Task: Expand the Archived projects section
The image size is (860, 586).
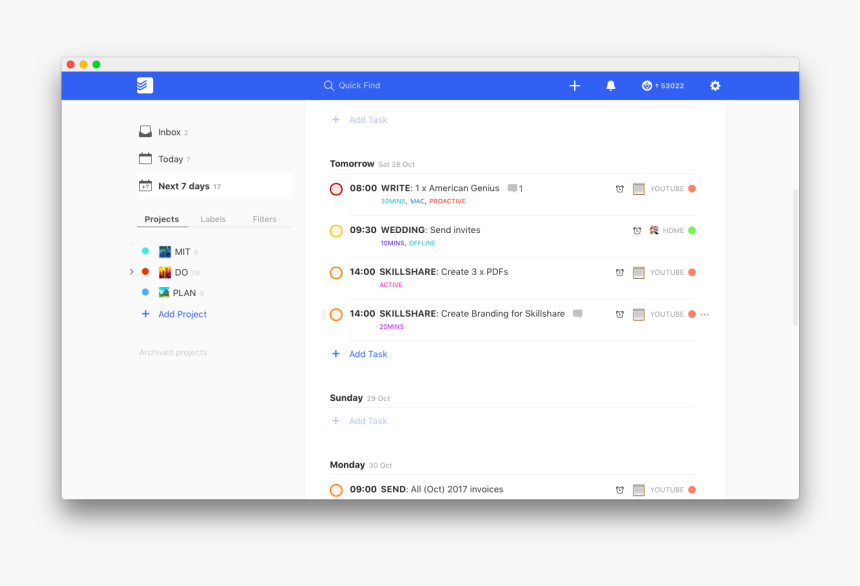Action: (x=173, y=353)
